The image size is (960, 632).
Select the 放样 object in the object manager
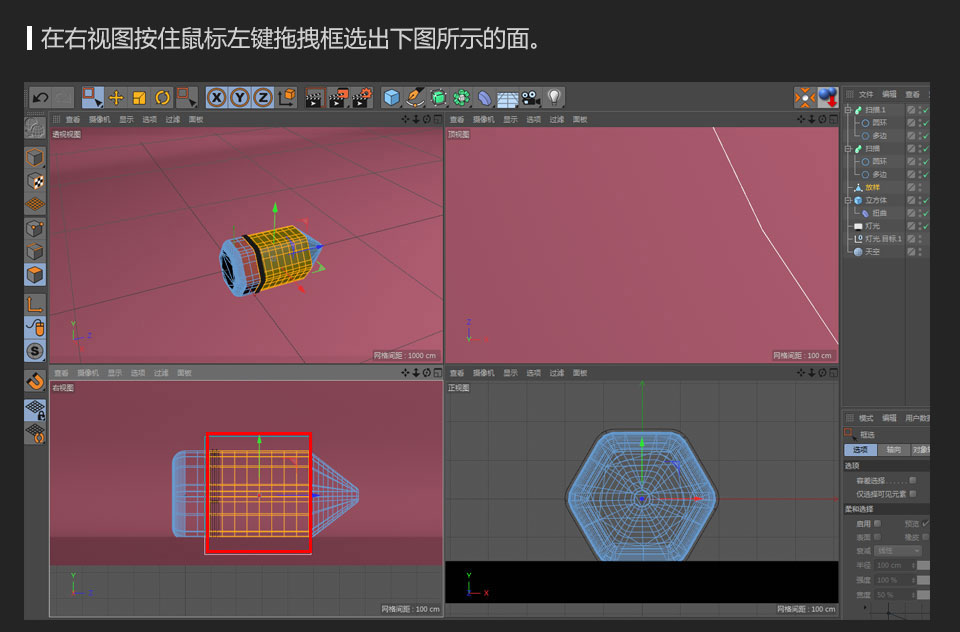[872, 186]
